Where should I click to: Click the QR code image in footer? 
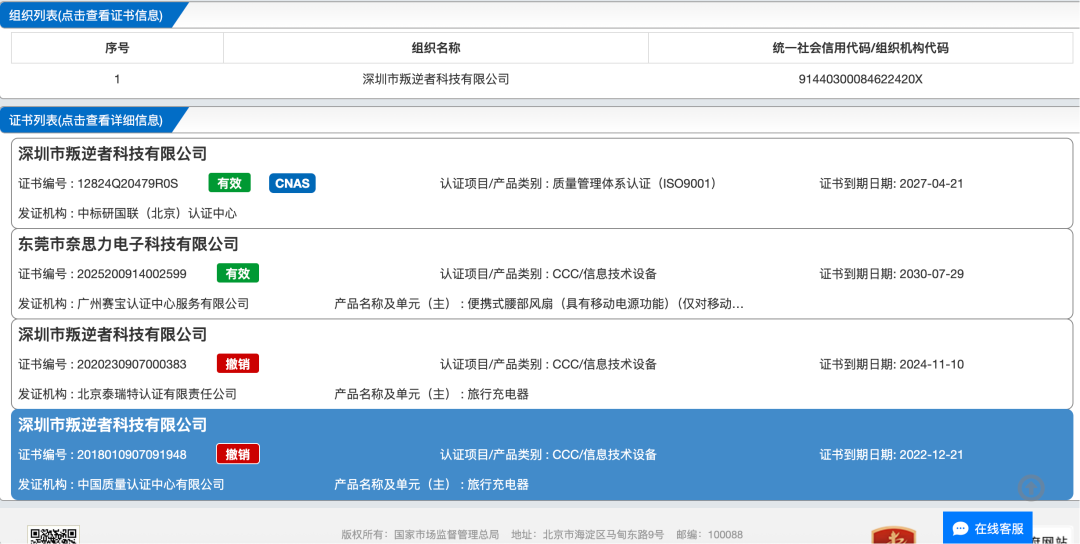[54, 535]
